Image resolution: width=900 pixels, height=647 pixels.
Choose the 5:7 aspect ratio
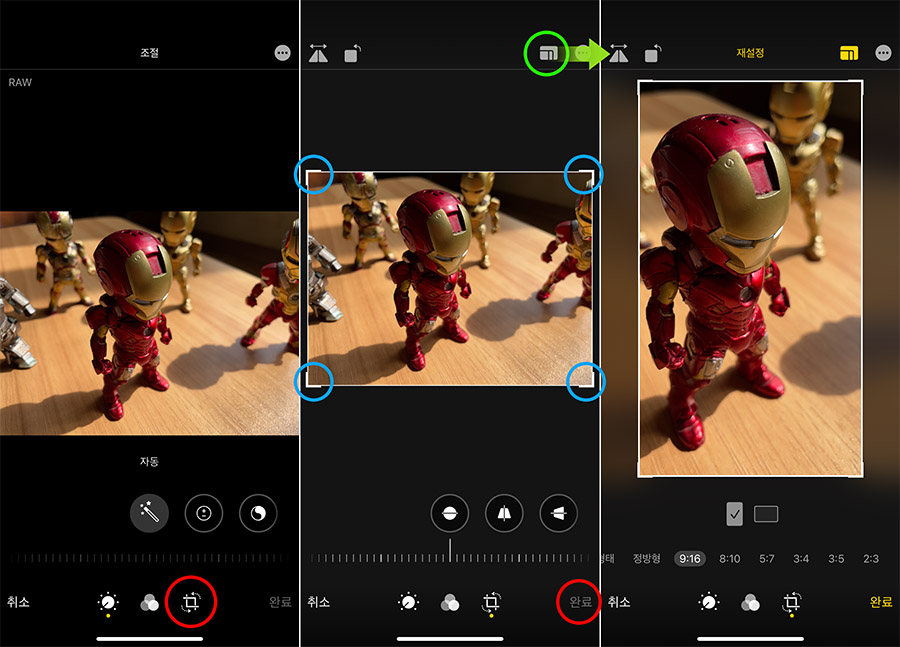(x=766, y=559)
